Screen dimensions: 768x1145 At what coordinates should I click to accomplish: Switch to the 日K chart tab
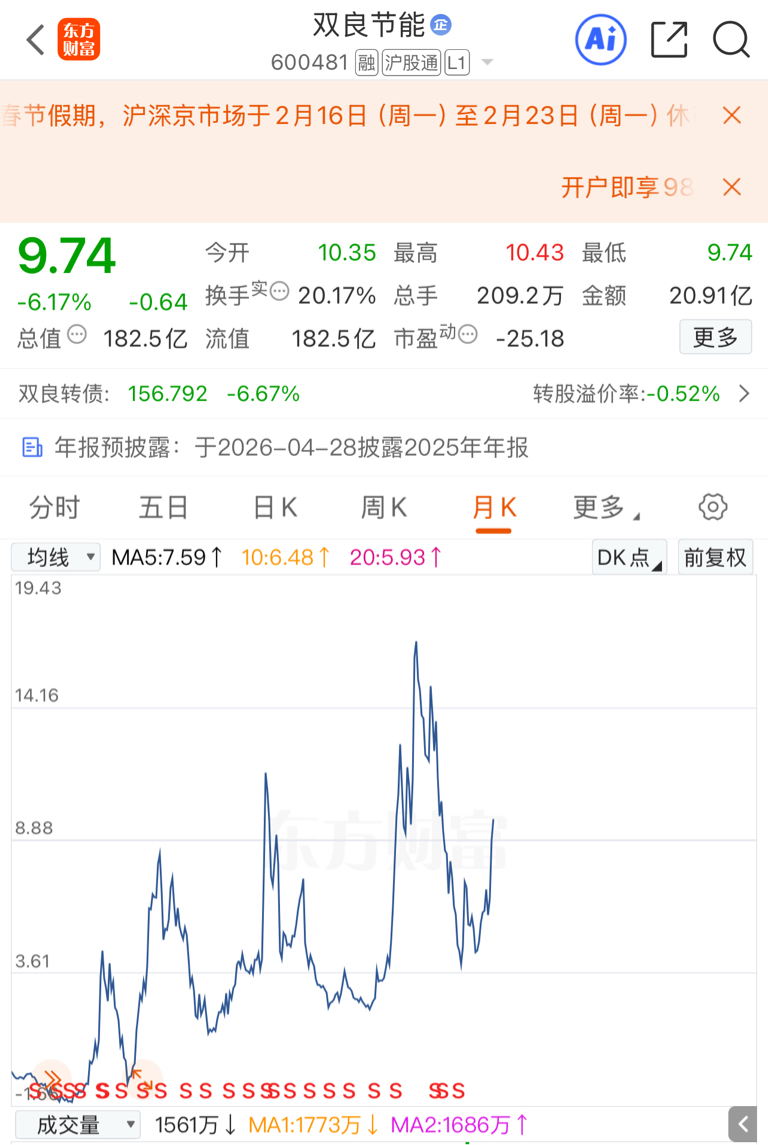pyautogui.click(x=274, y=508)
